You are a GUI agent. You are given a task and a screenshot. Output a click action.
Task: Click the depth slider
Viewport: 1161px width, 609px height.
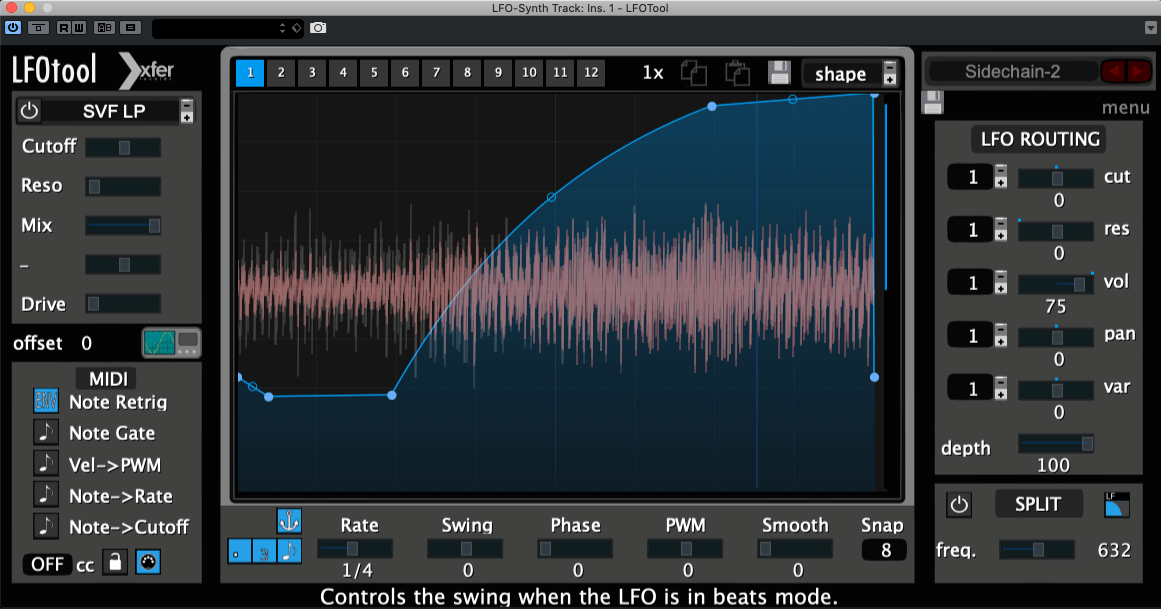pos(1057,444)
